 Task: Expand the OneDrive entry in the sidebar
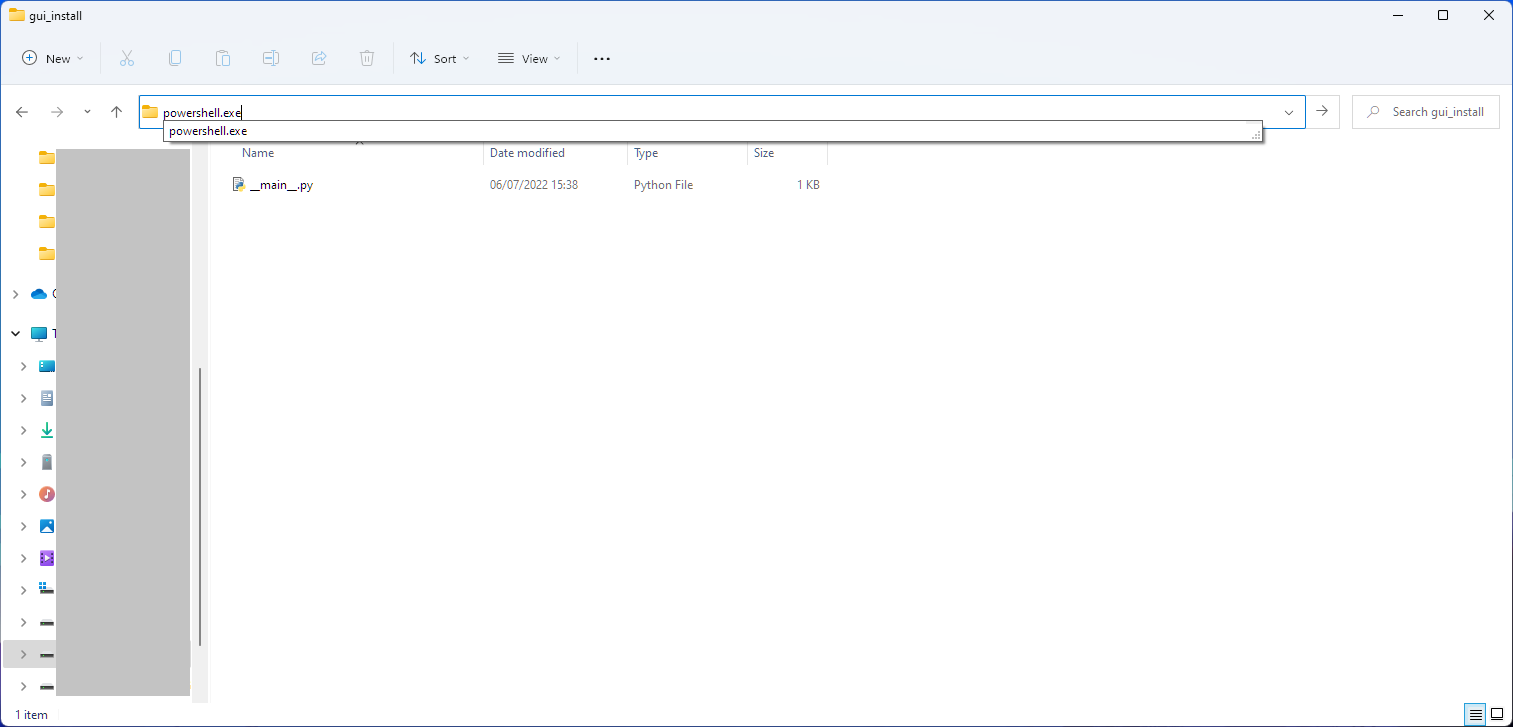point(15,294)
